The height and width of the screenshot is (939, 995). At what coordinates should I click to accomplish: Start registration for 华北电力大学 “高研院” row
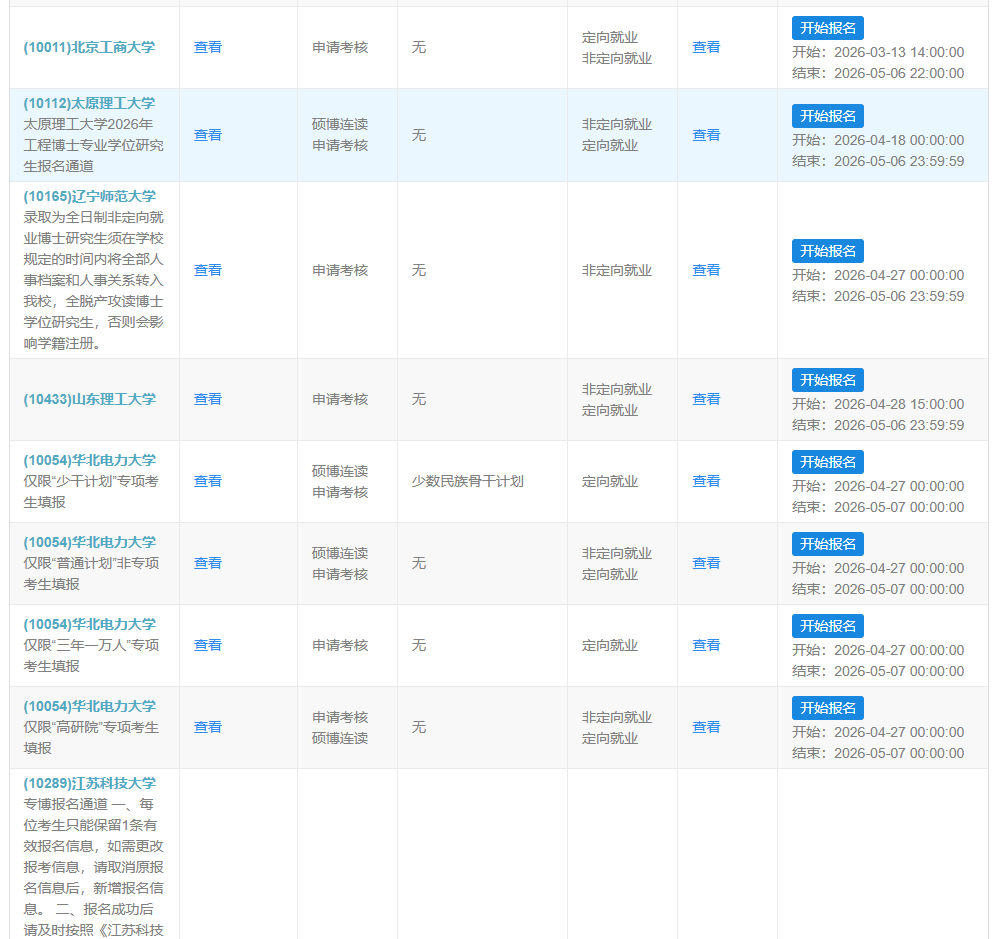(x=827, y=708)
